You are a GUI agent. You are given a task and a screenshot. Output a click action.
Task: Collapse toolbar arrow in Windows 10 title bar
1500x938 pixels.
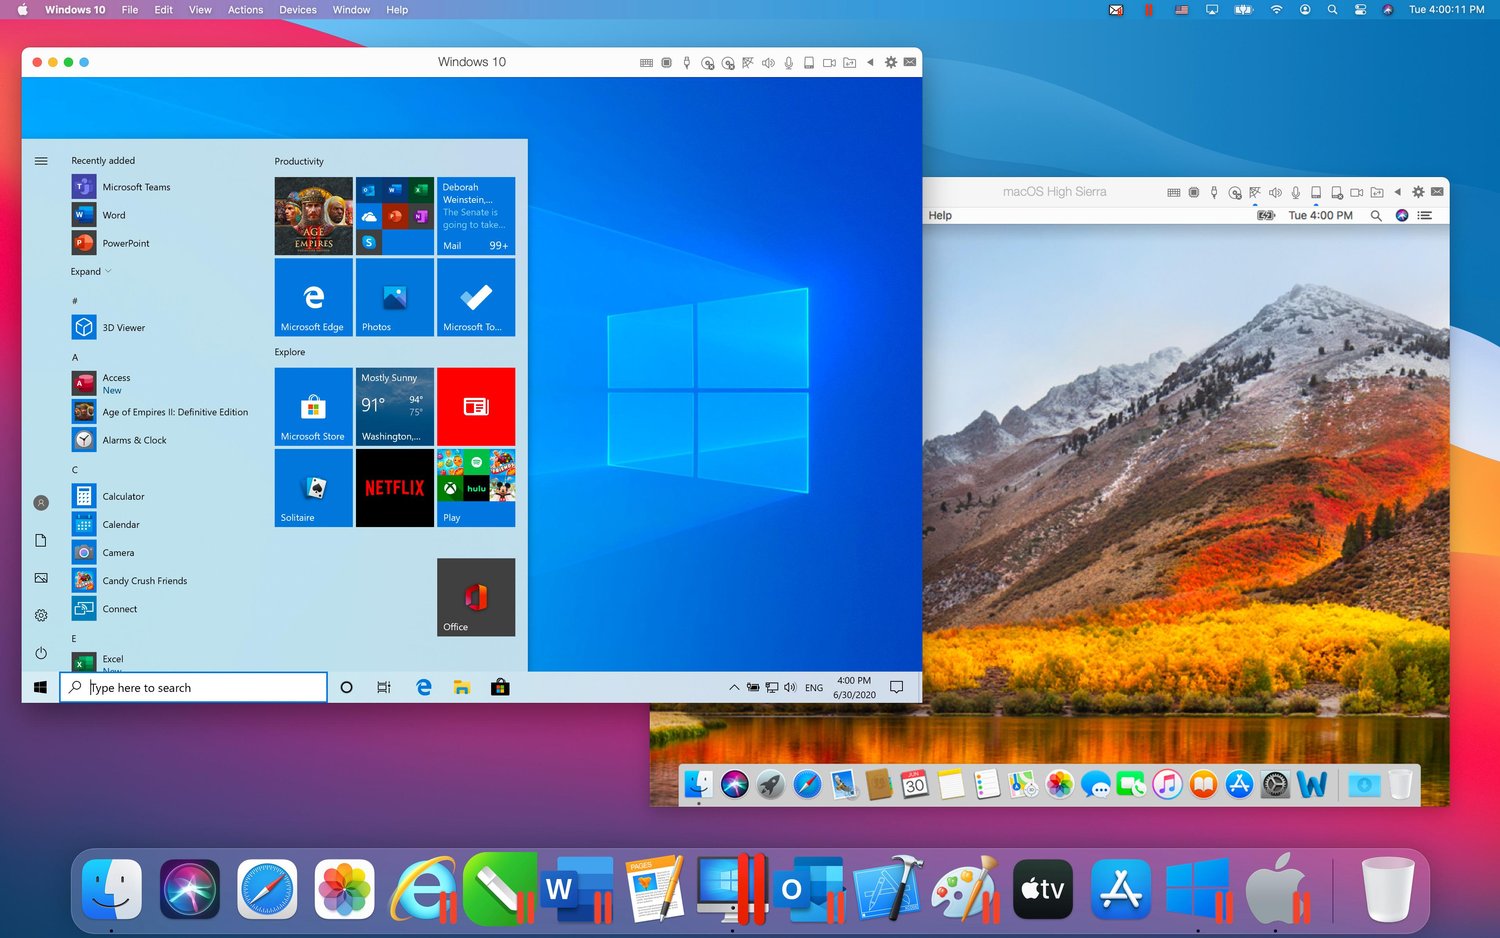[870, 62]
